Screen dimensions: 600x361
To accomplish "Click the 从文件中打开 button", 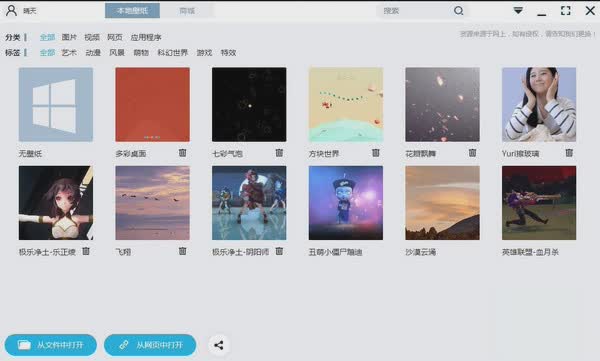I will [51, 345].
